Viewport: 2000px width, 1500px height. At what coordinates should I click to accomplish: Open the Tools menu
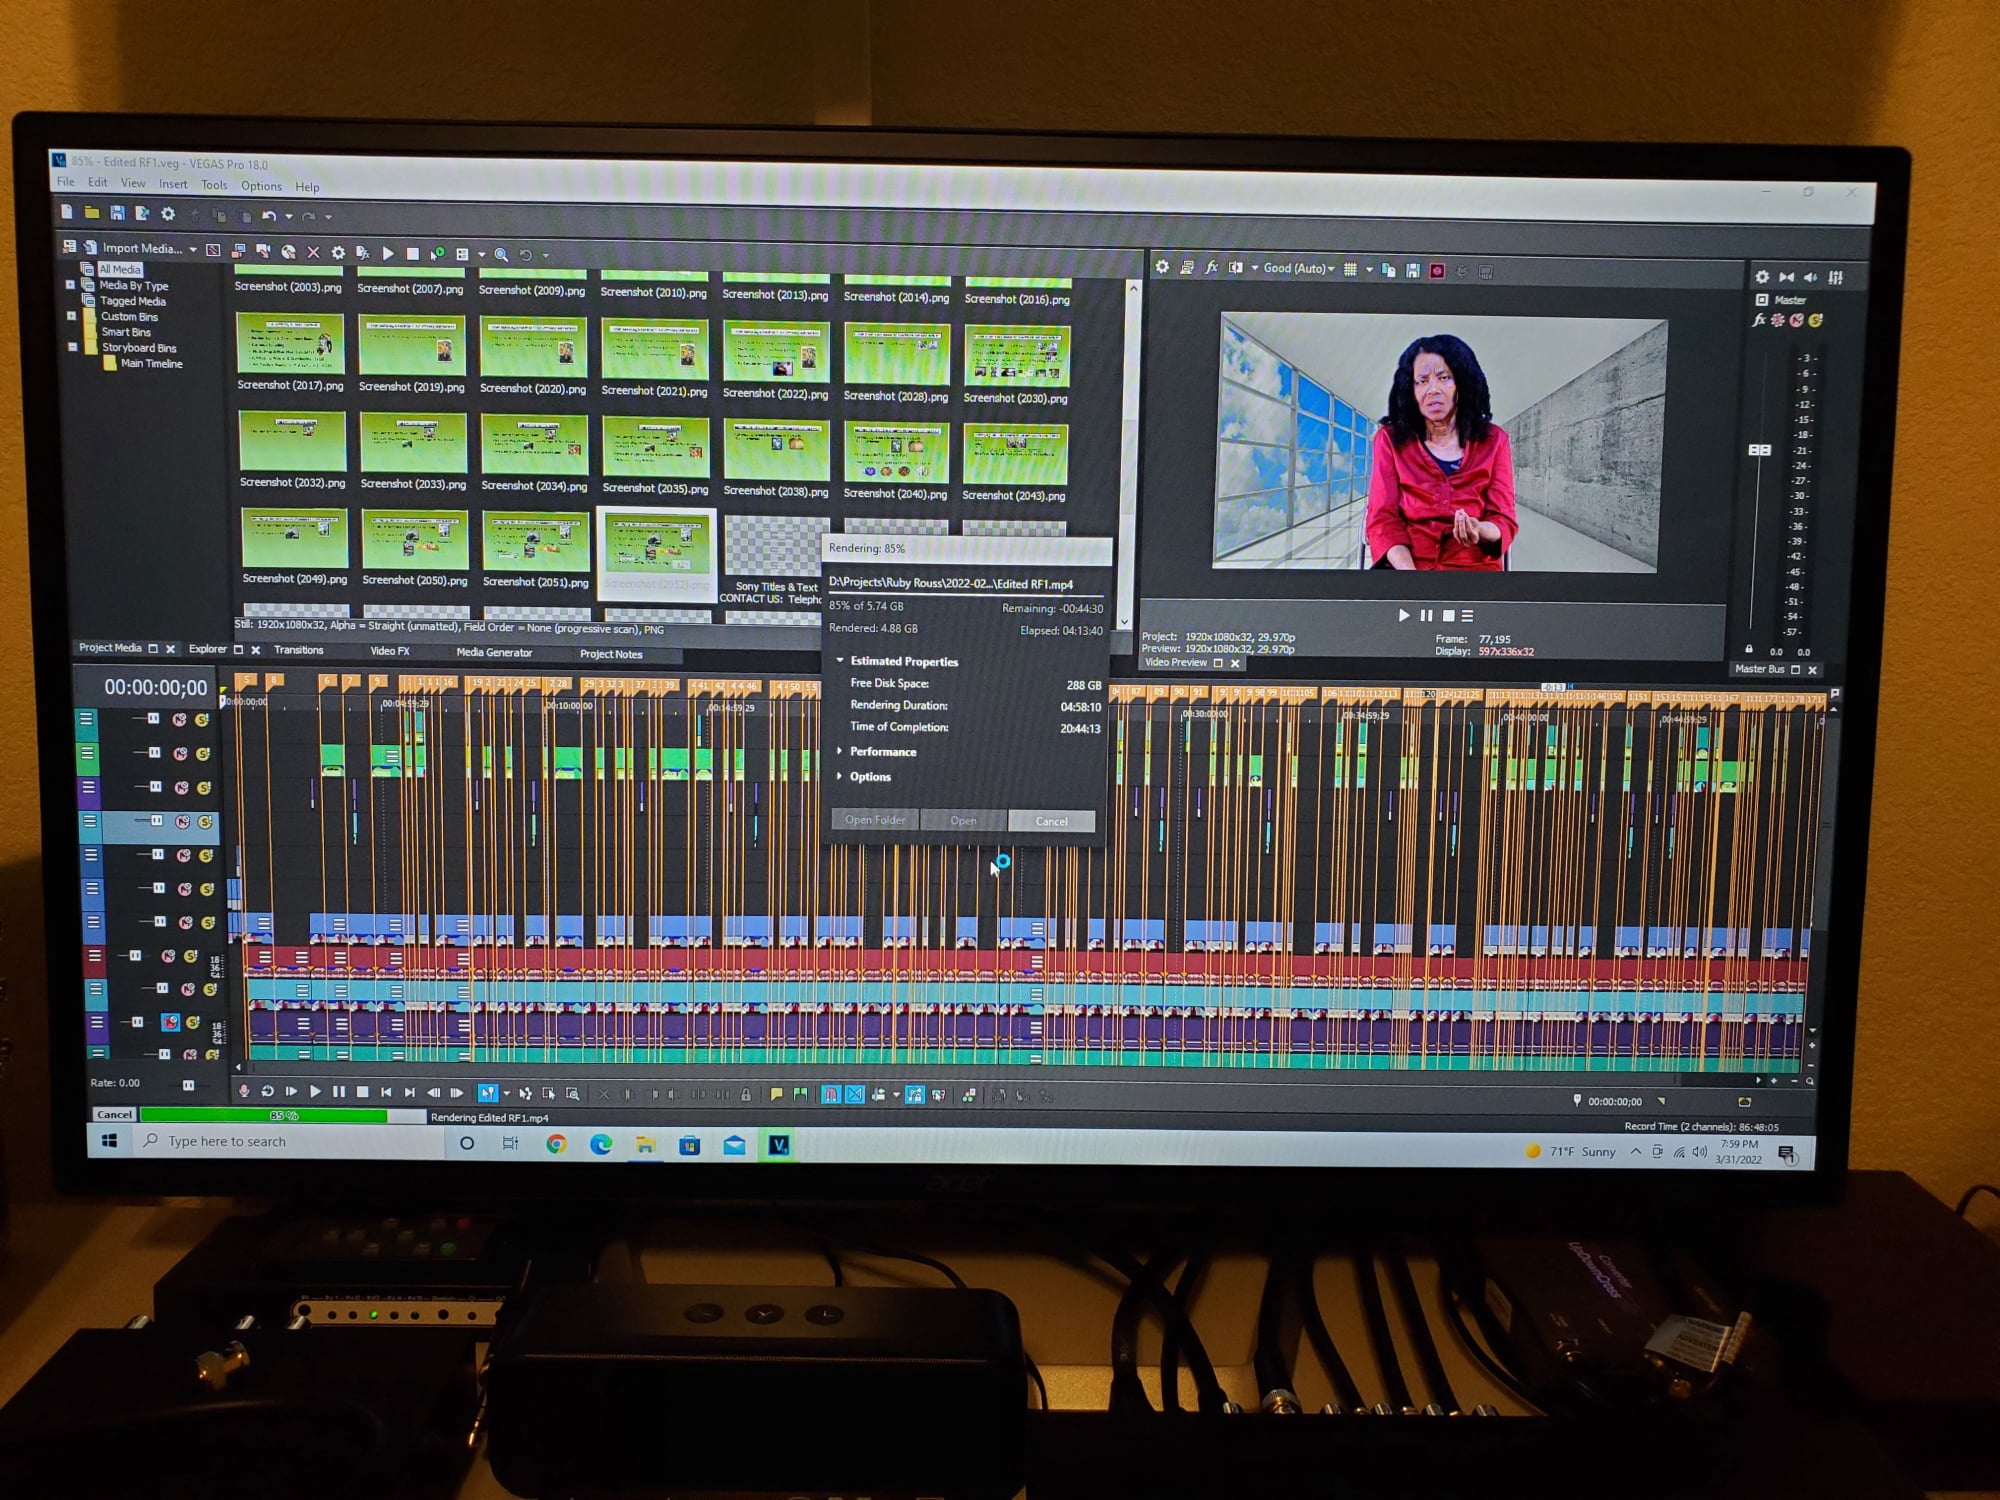[x=214, y=185]
